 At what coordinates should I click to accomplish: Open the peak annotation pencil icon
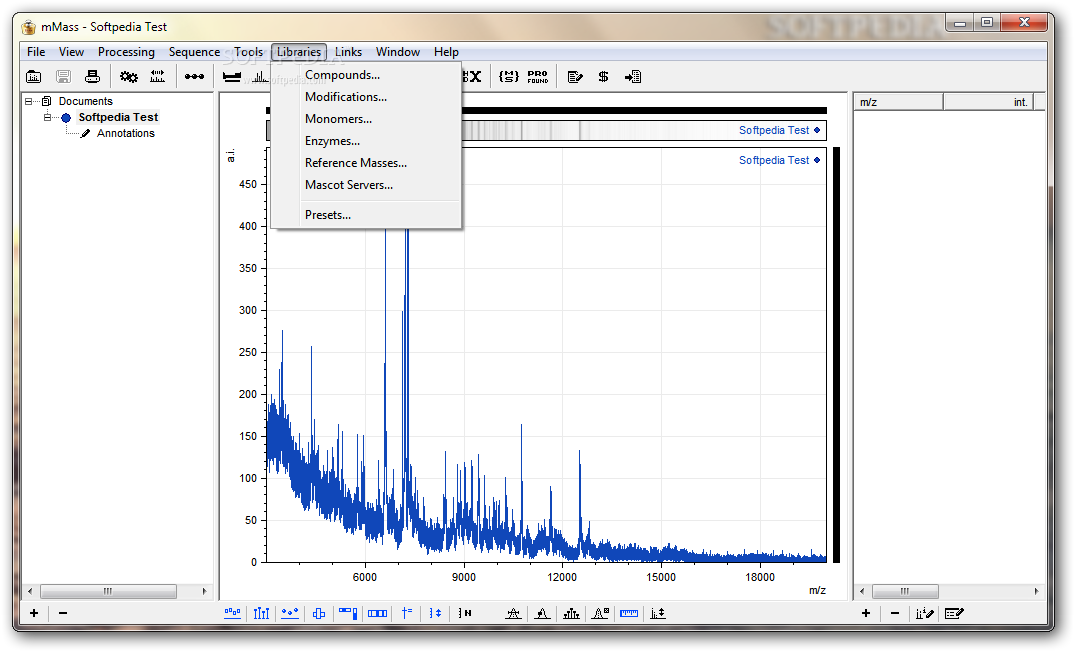coord(924,613)
